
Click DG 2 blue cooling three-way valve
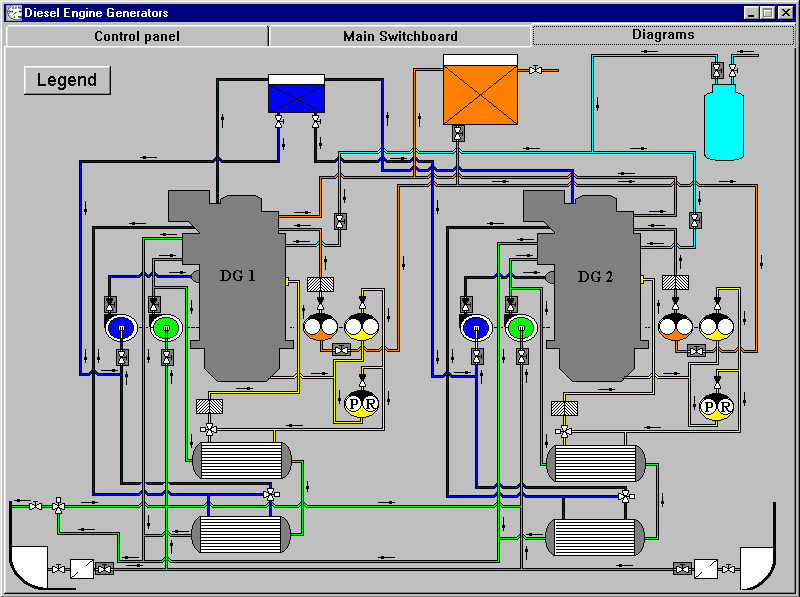pos(626,496)
